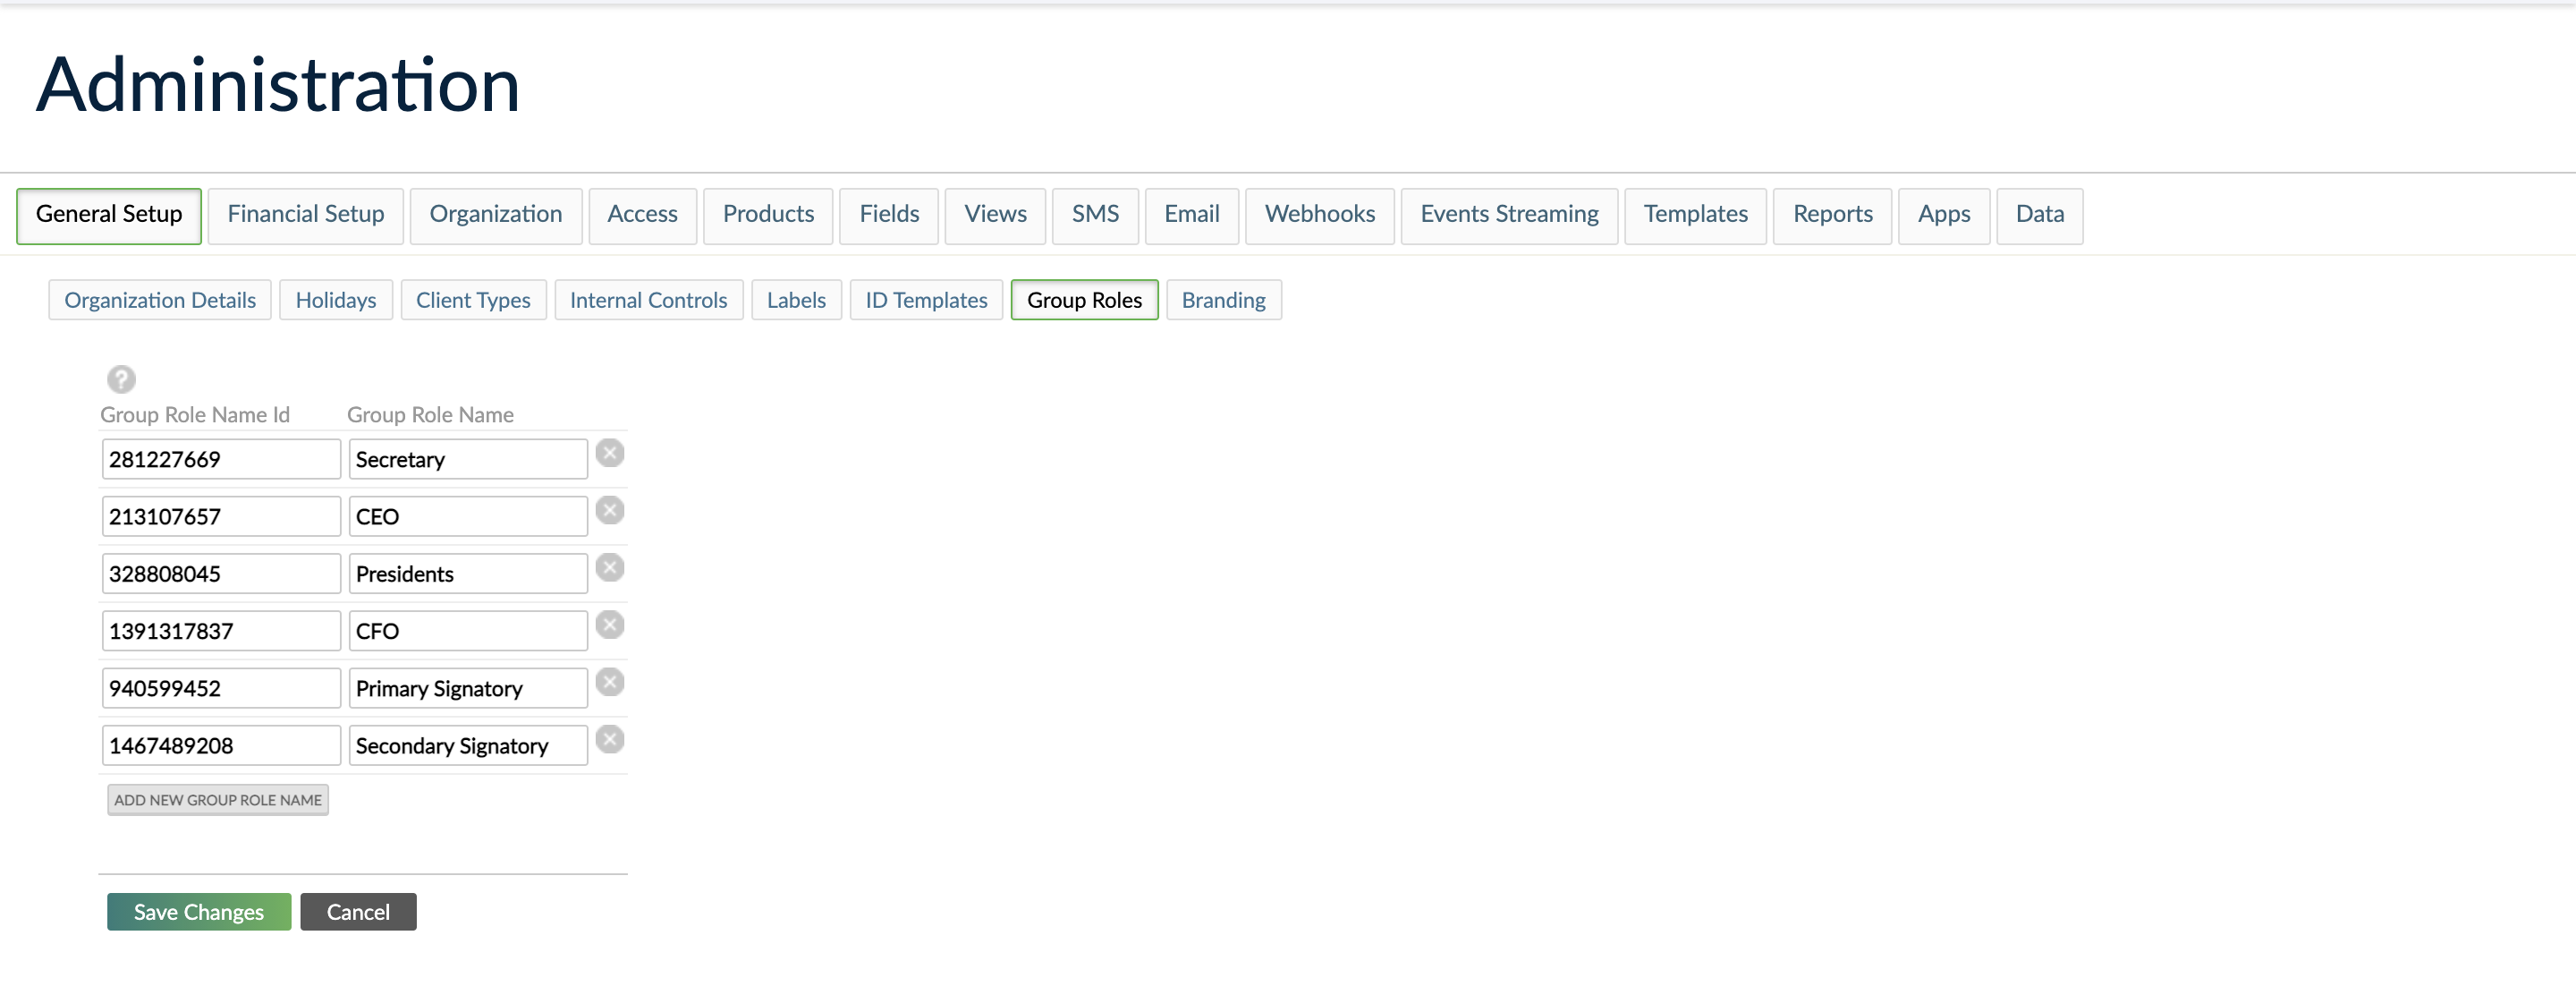The image size is (2576, 995).
Task: Delete the Presidents group role row
Action: click(x=609, y=567)
